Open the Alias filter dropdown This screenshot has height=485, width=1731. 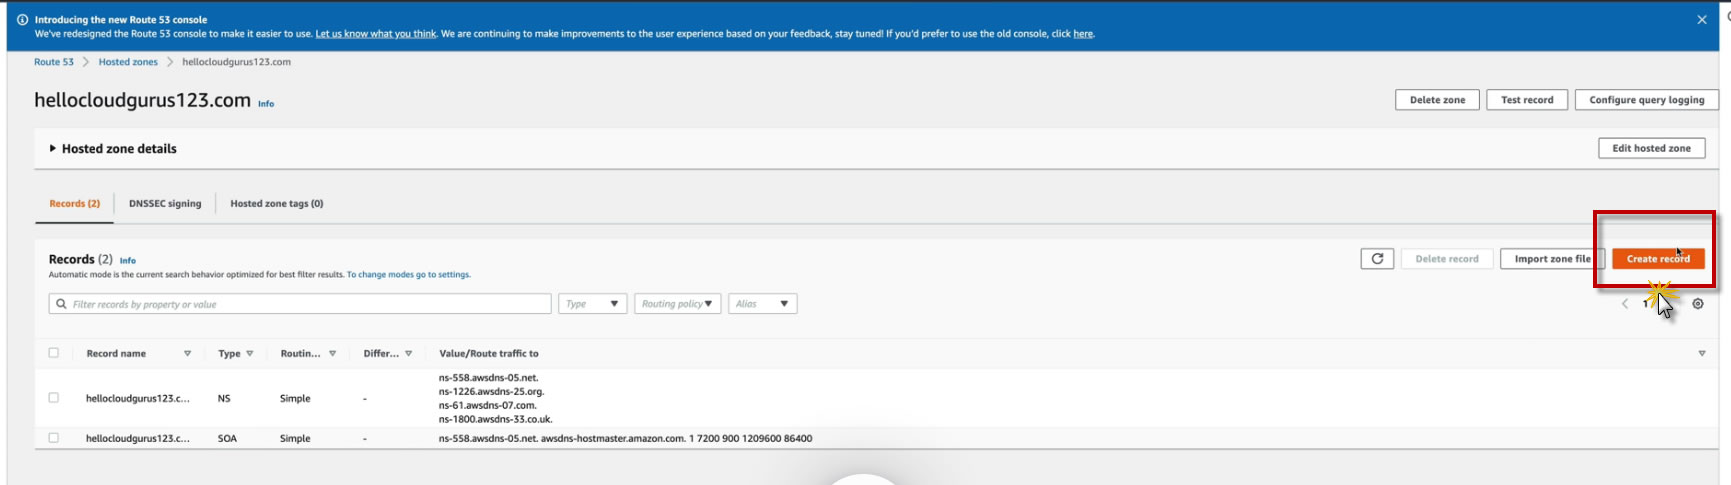click(x=763, y=304)
